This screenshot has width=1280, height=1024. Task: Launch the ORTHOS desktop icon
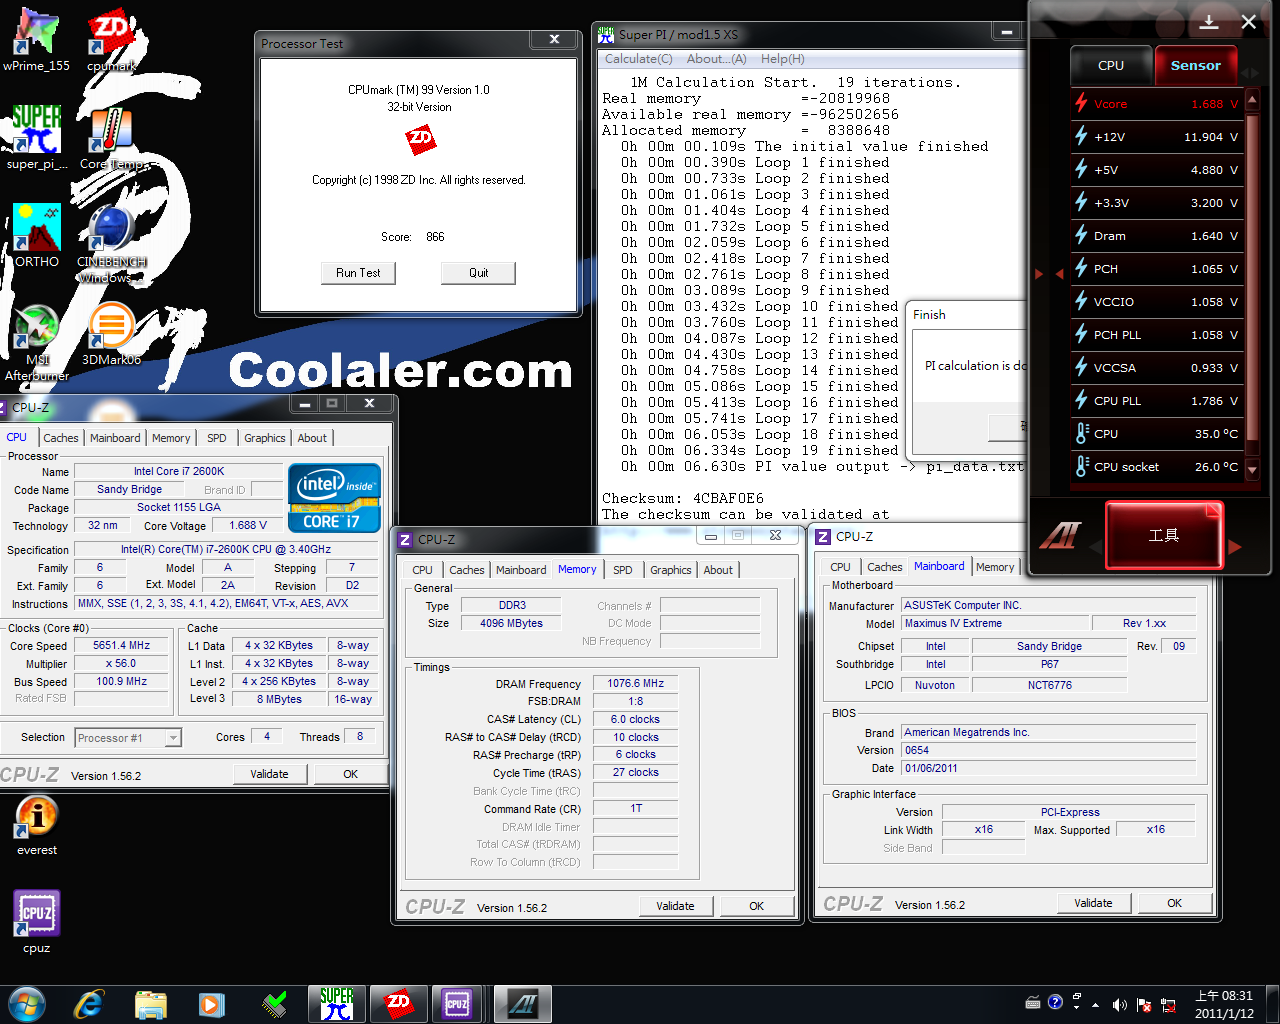[x=36, y=236]
